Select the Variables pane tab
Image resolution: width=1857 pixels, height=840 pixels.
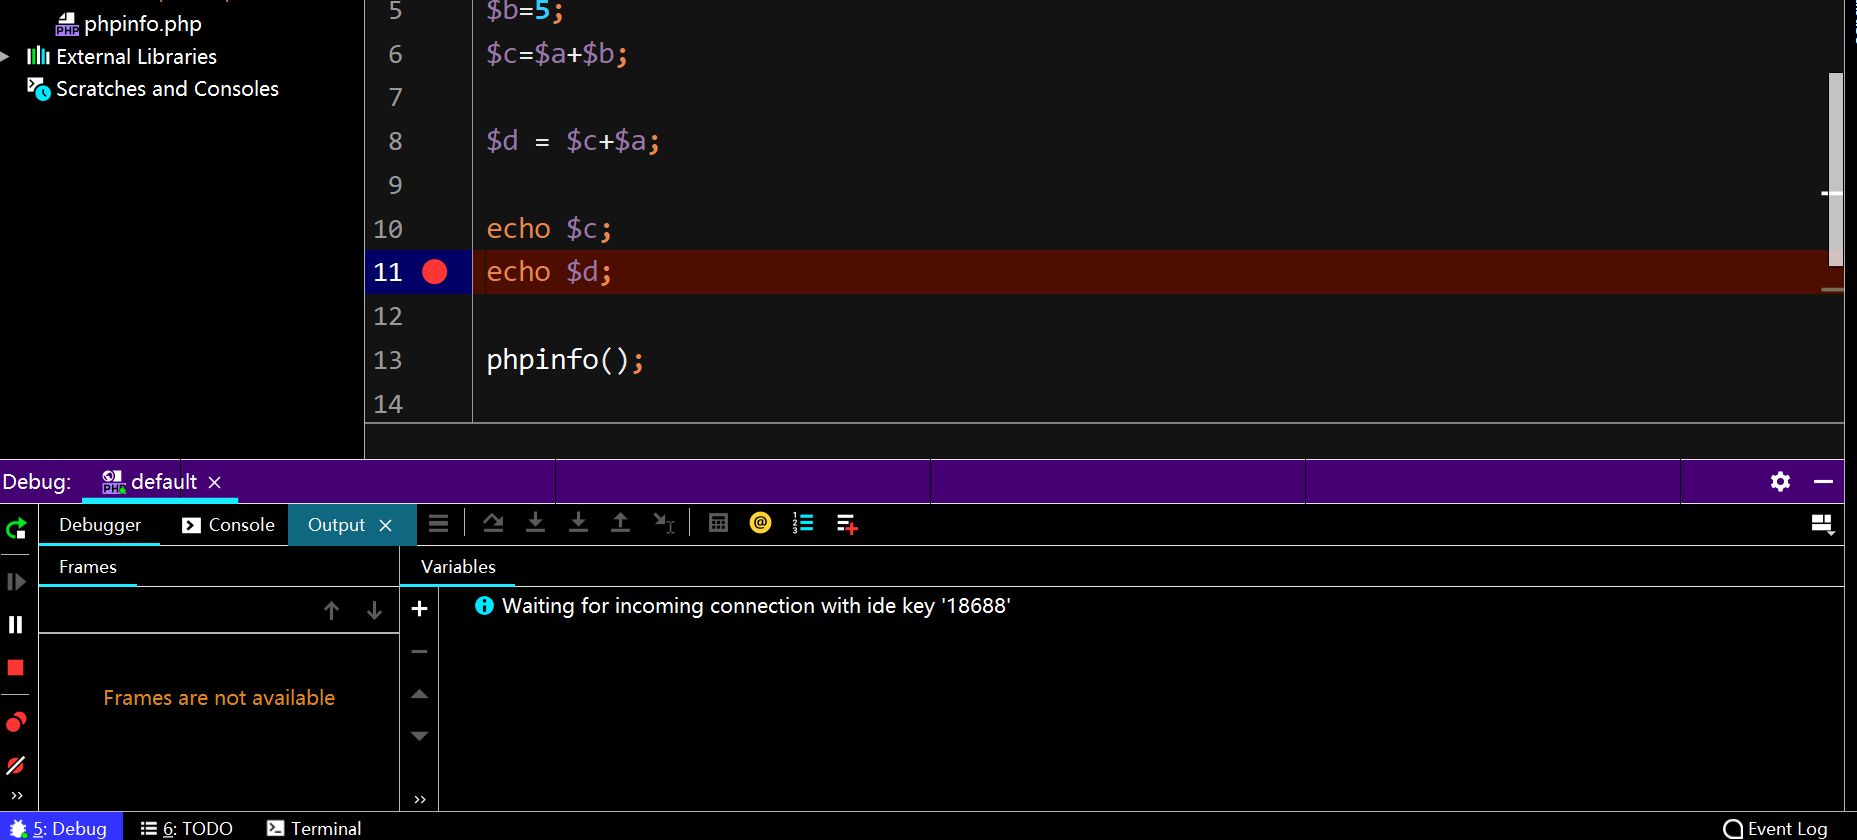click(458, 567)
